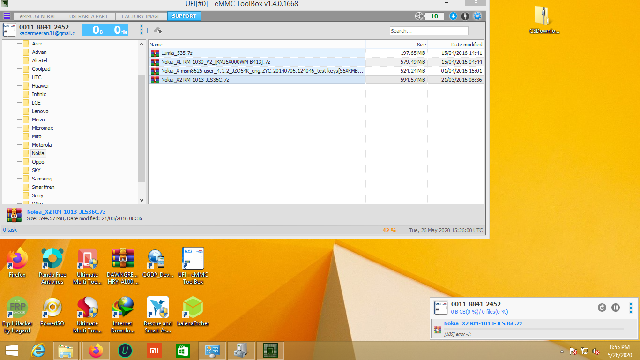
Task: Click the globe icon beside the 10 field
Action: click(419, 16)
